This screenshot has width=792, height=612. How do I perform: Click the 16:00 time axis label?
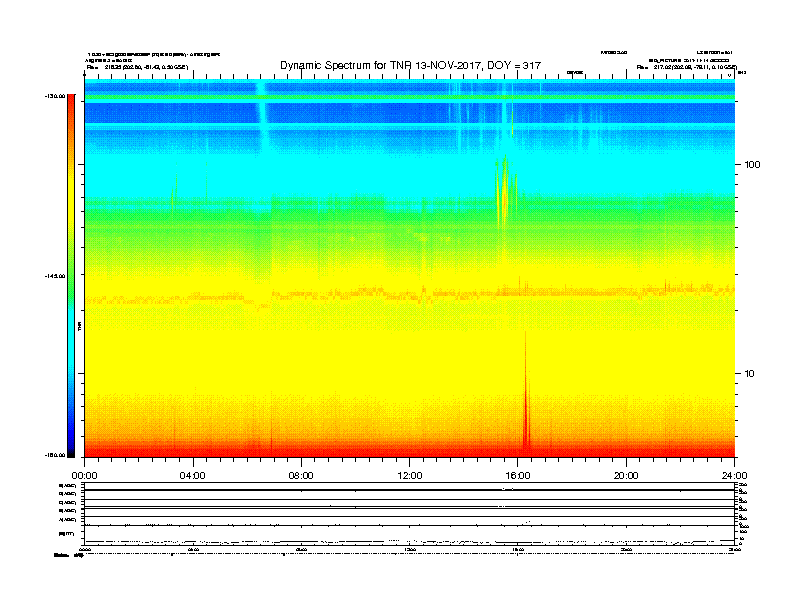[x=518, y=476]
